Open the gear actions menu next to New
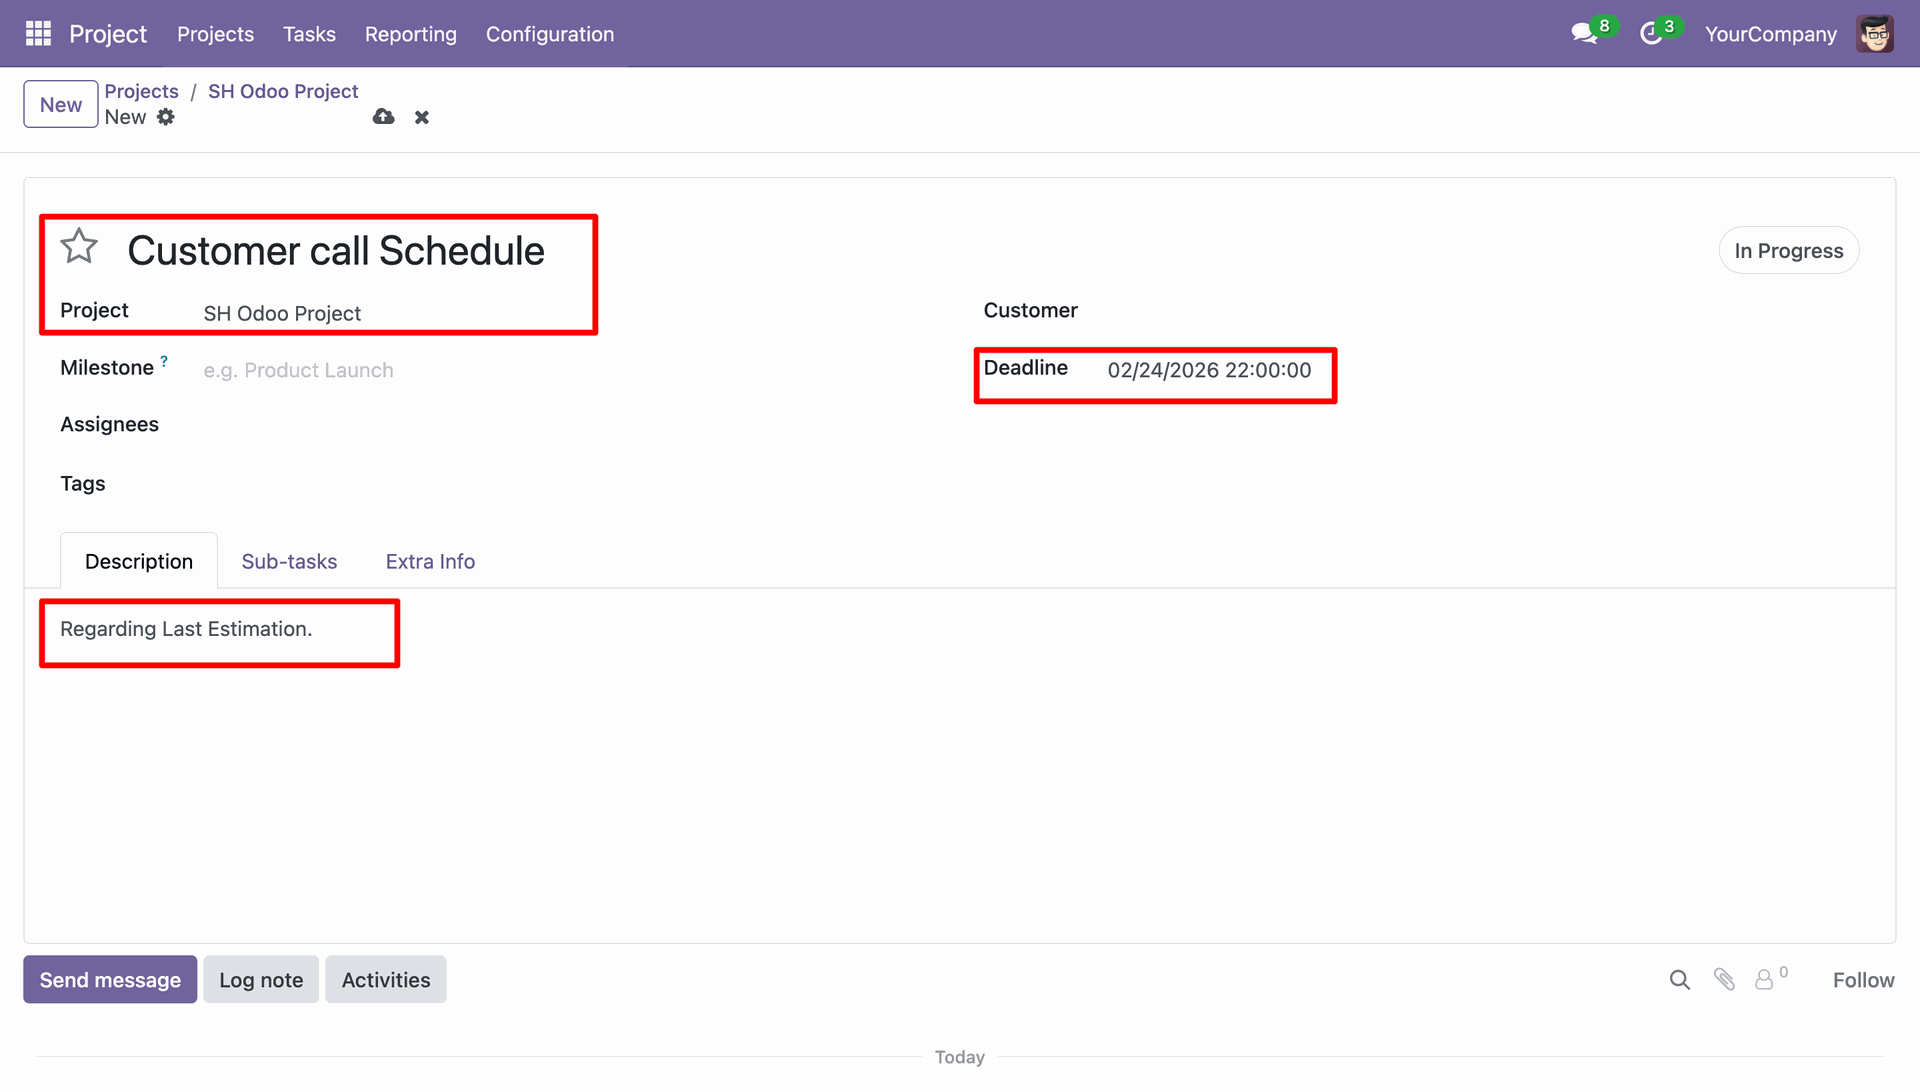 pyautogui.click(x=166, y=117)
